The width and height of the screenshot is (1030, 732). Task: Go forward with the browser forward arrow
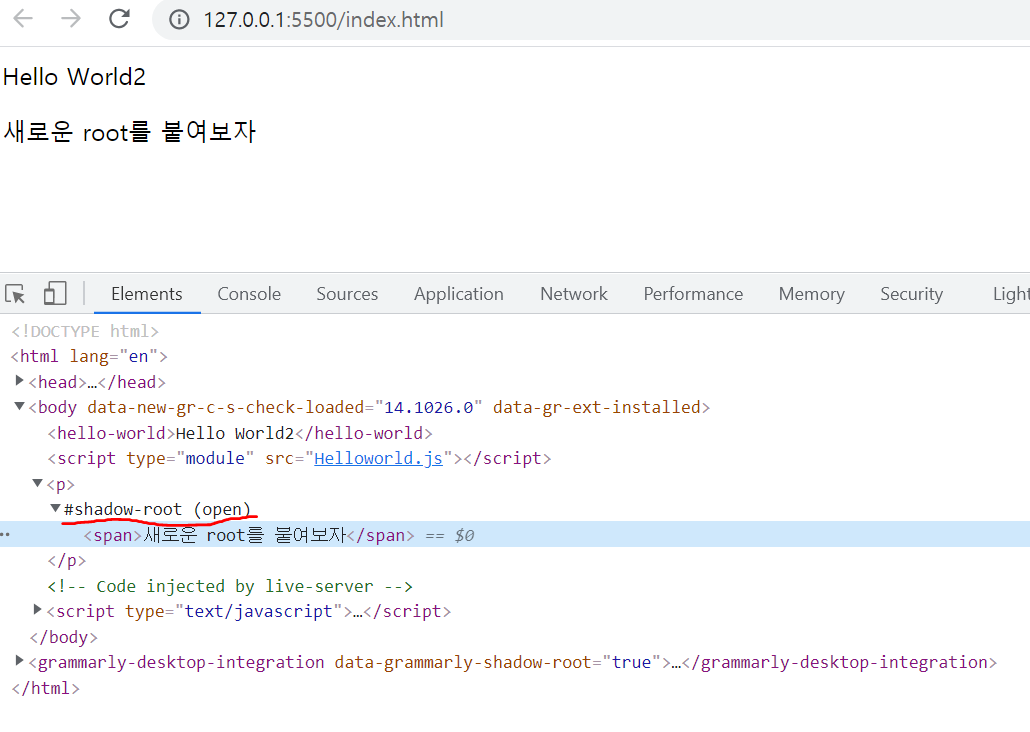(70, 19)
